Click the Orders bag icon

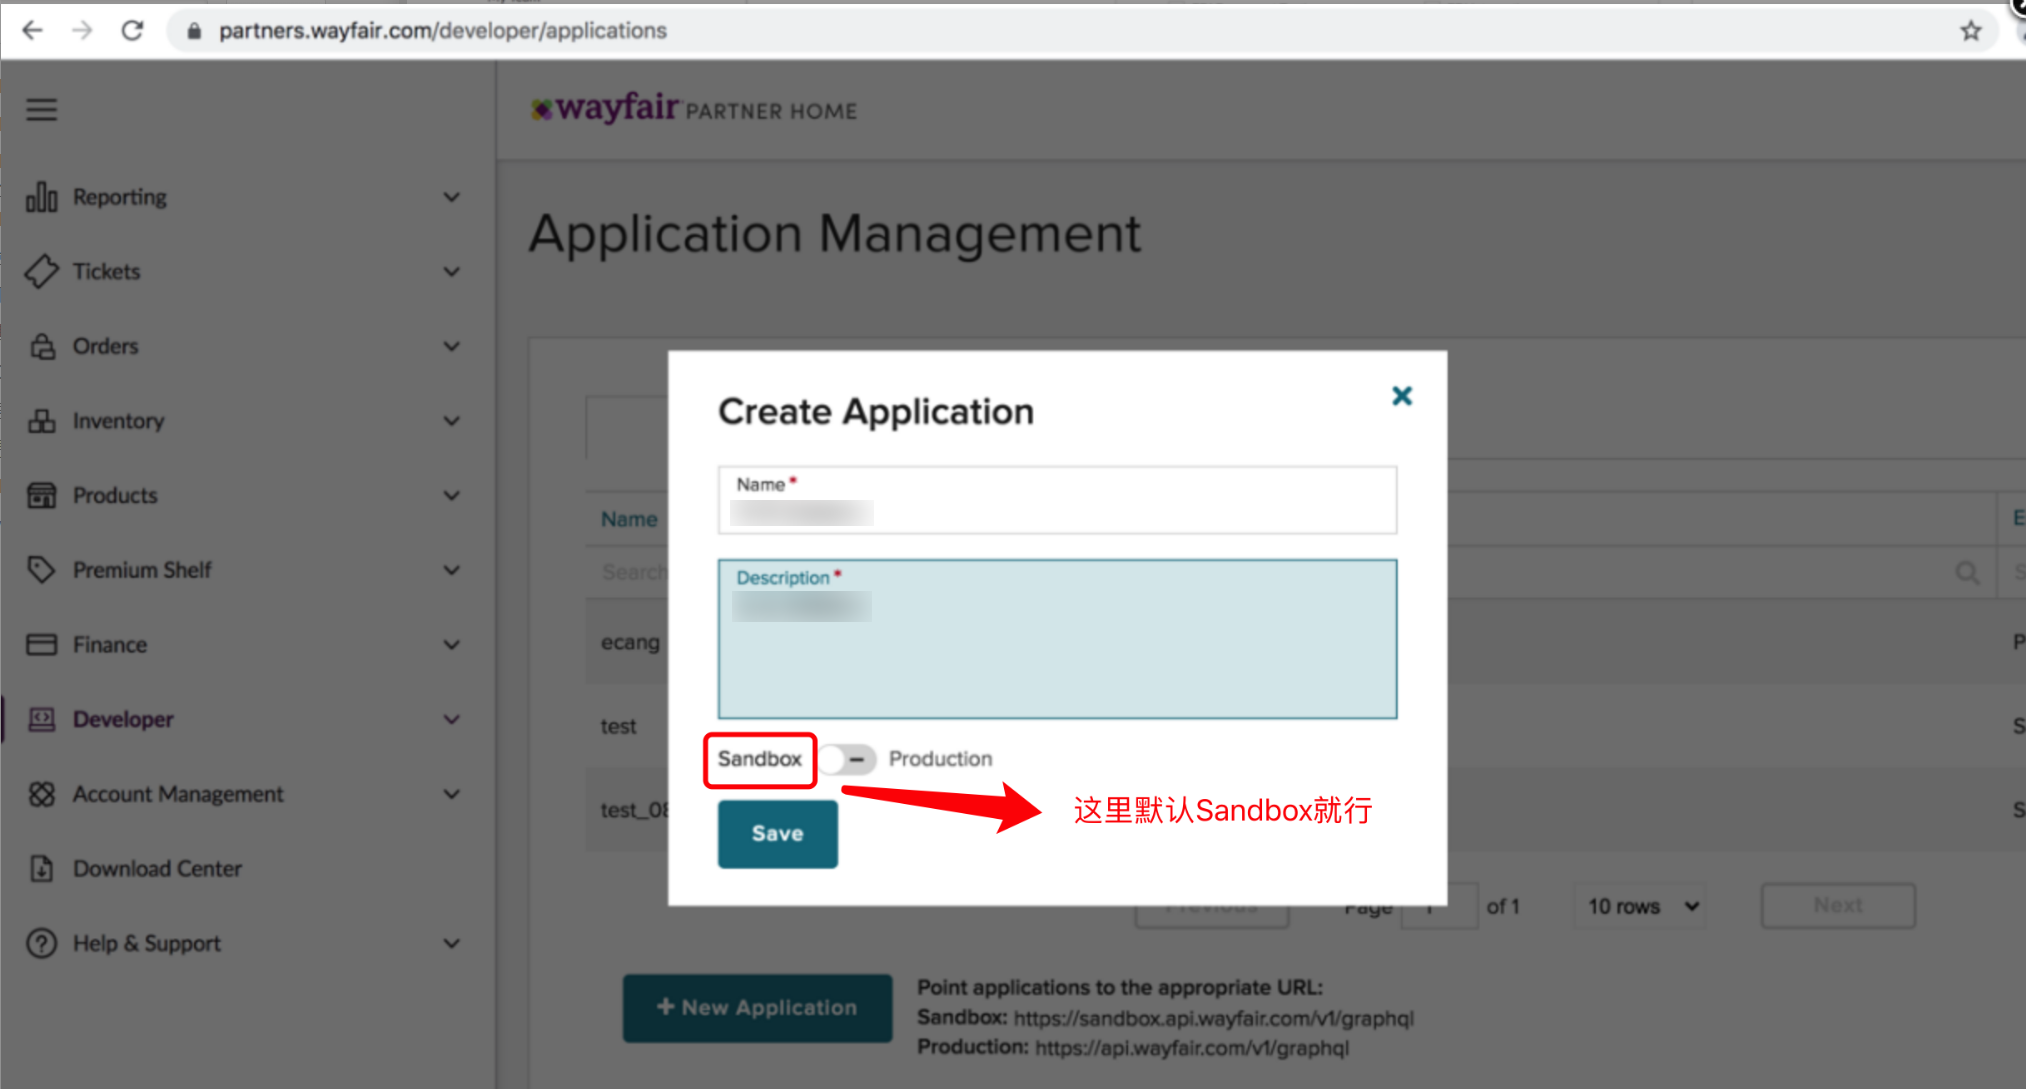pyautogui.click(x=42, y=346)
